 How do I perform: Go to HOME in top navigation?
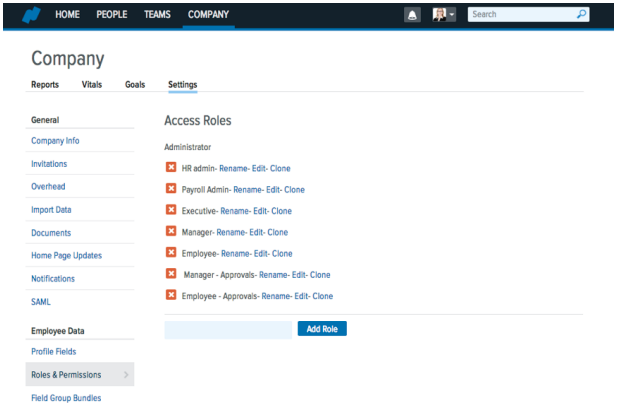[x=67, y=15]
